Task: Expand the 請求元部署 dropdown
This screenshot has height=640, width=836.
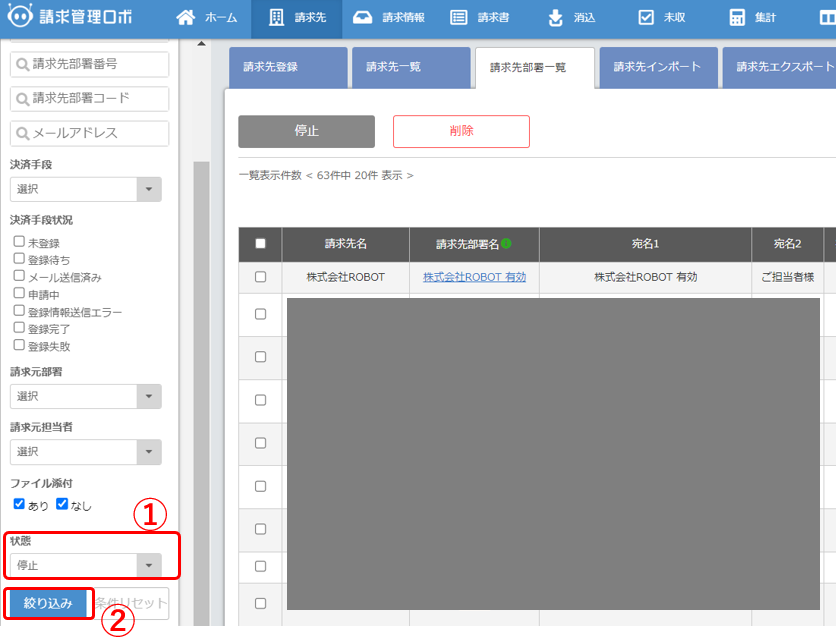Action: [85, 397]
